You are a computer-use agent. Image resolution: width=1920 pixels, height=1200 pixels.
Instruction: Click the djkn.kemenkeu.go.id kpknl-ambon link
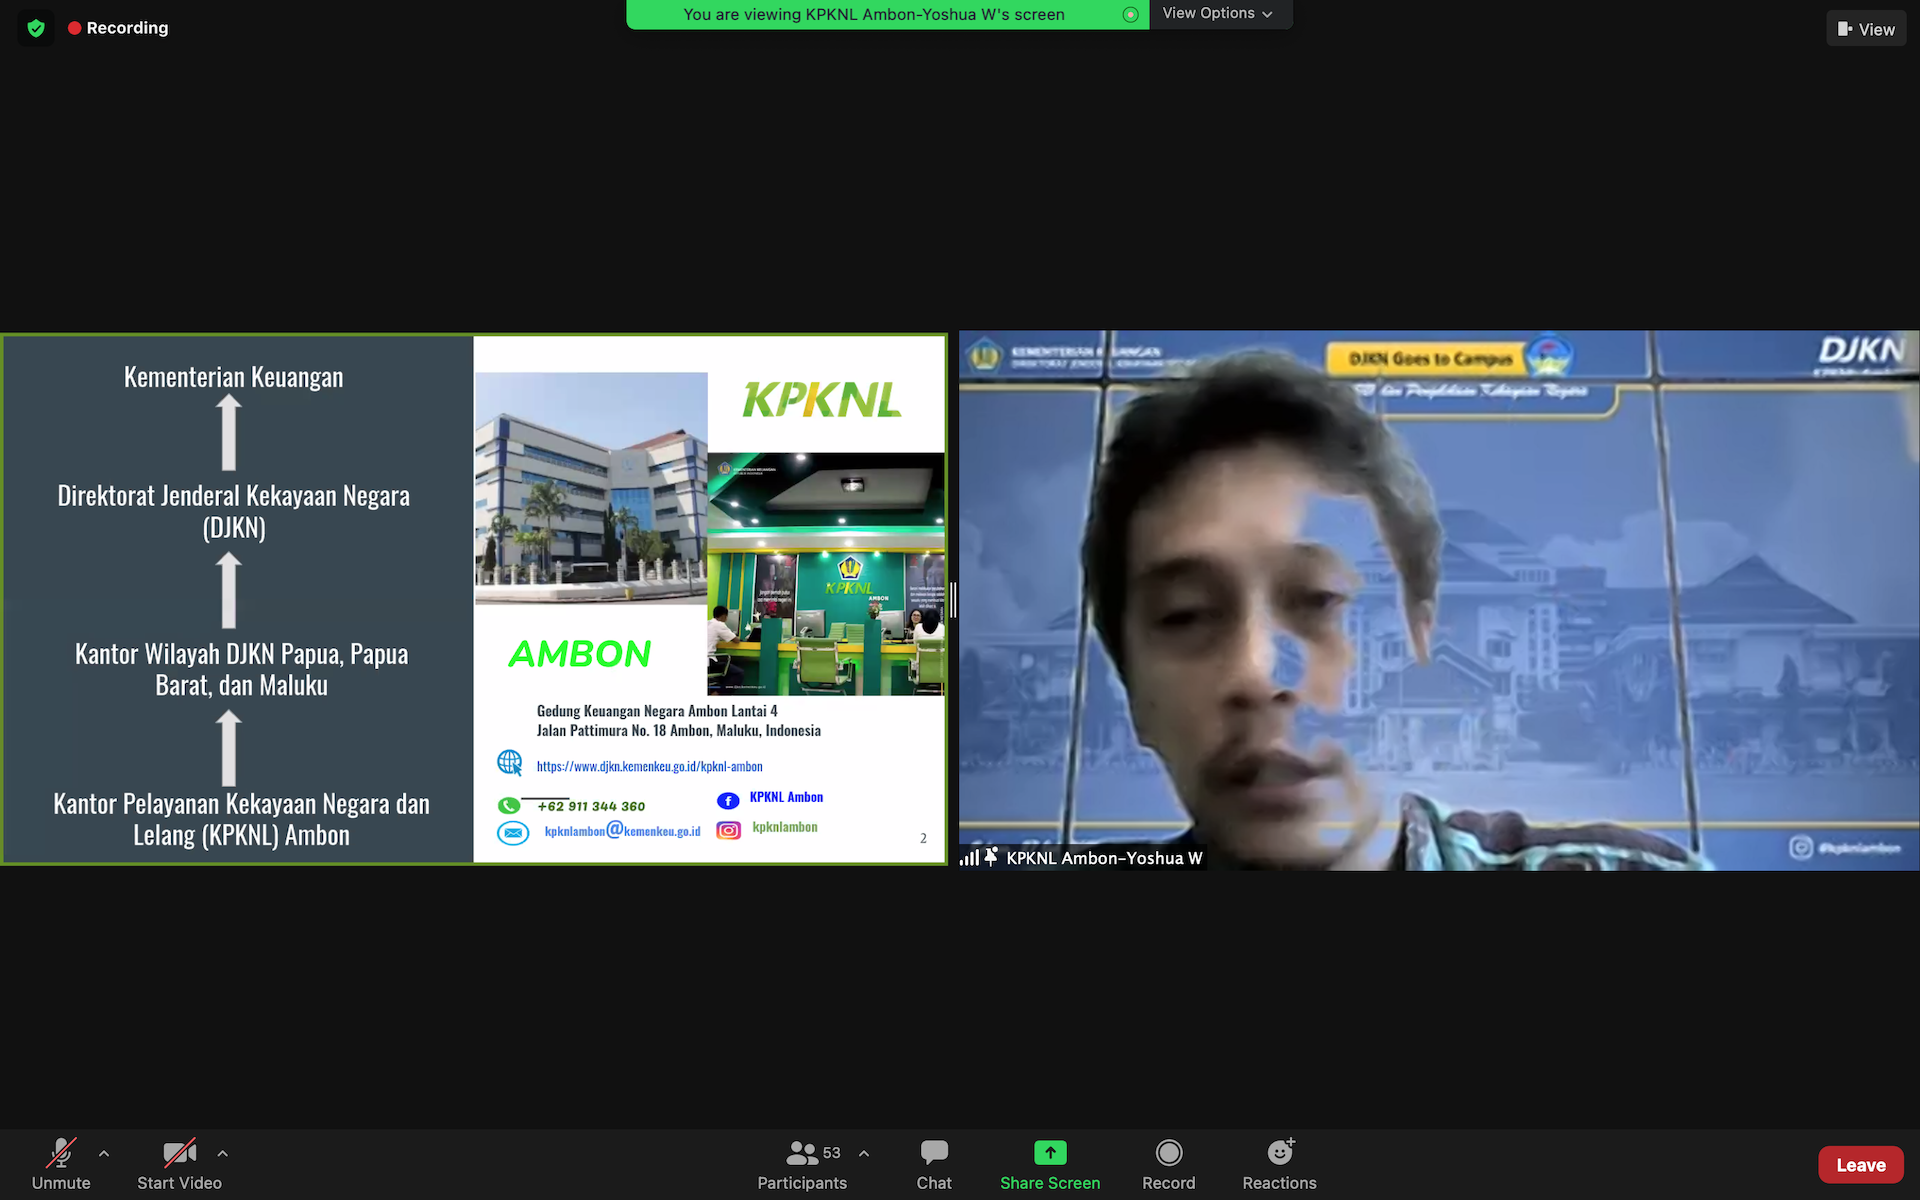[x=649, y=766]
